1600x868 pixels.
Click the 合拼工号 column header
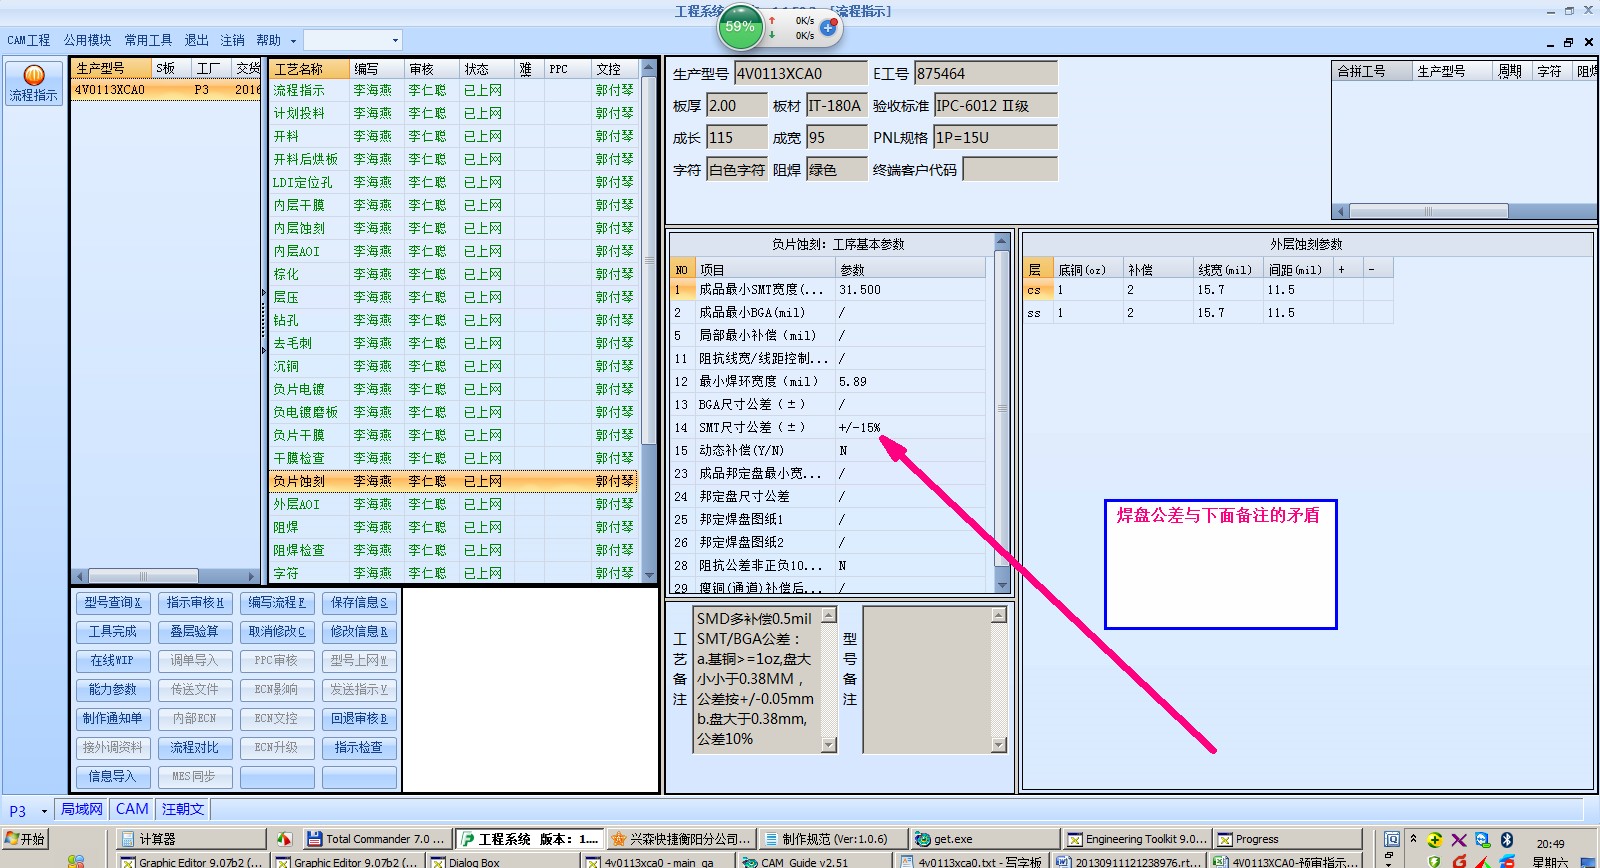(x=1373, y=71)
